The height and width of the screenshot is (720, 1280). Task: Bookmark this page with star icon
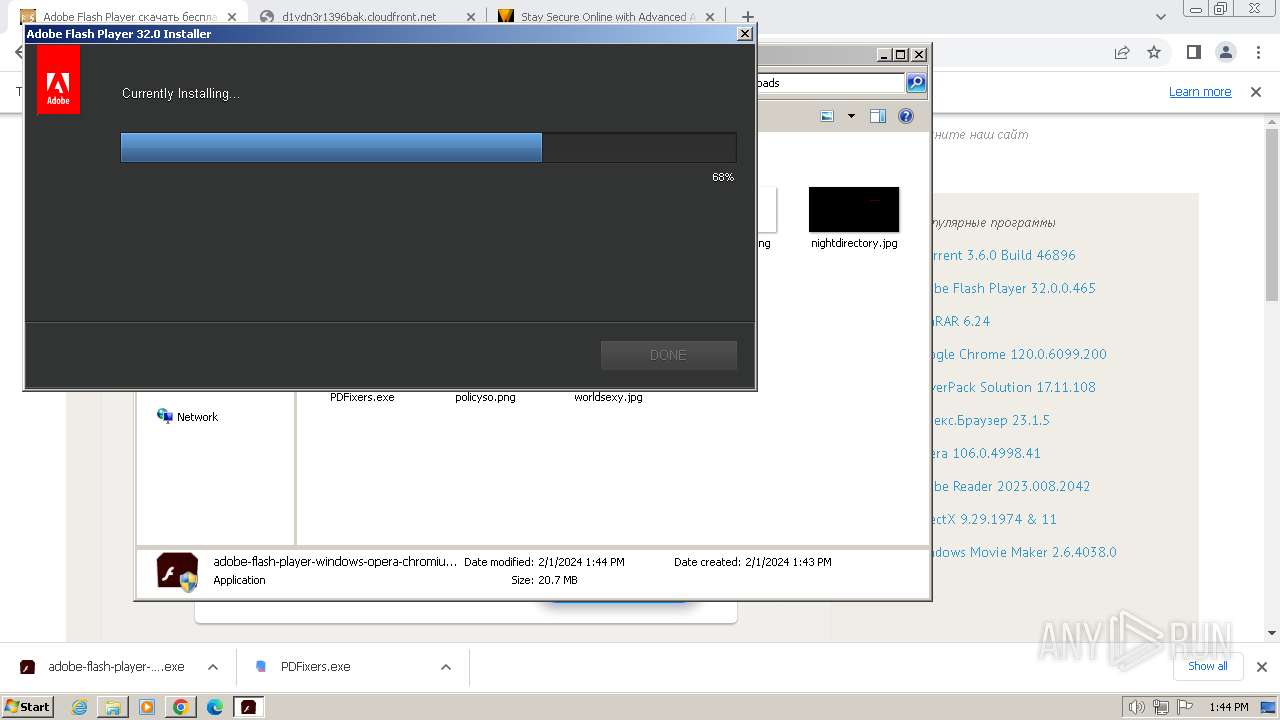(1154, 52)
